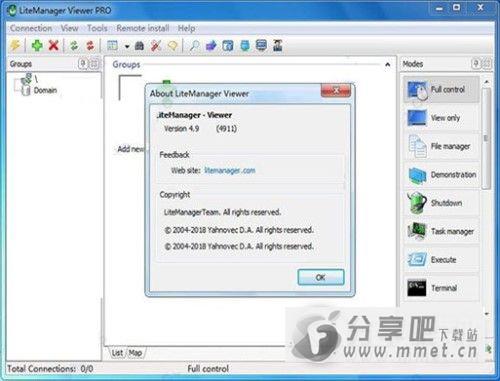Open the Connection menu
The image size is (500, 381).
pos(31,28)
